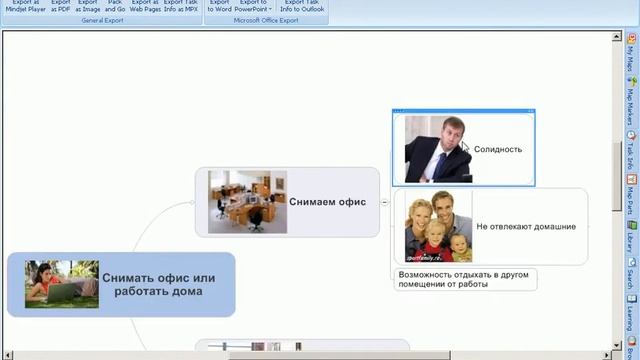Click the horizontal scrollbar thumb
The image size is (640, 360).
click(x=339, y=355)
